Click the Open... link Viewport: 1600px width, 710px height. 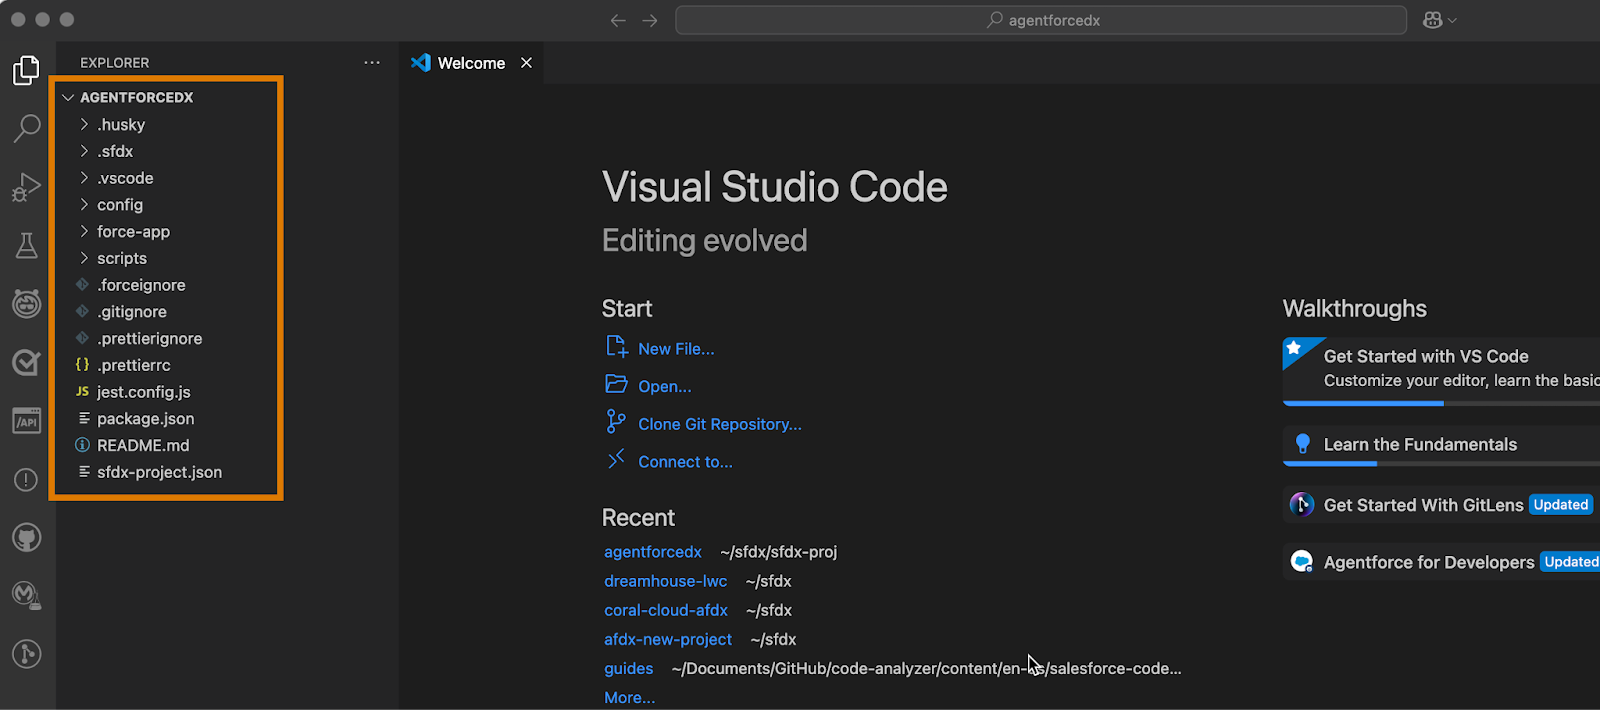pos(665,386)
